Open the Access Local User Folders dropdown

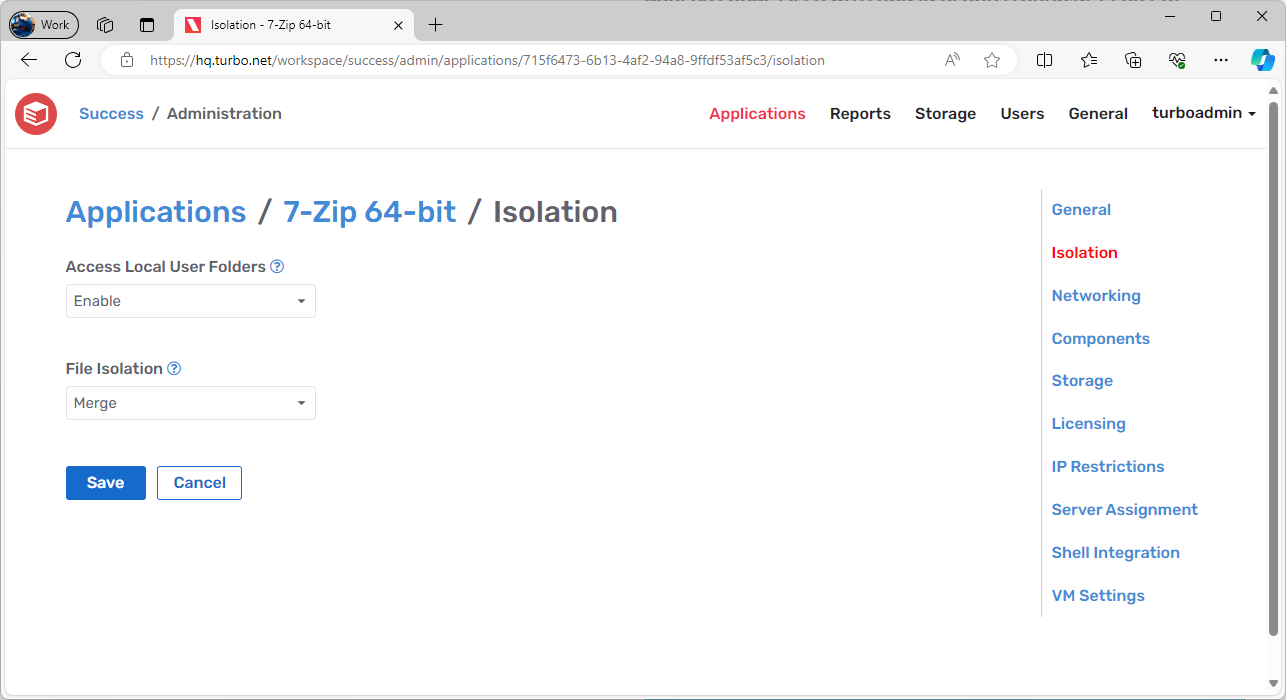190,300
